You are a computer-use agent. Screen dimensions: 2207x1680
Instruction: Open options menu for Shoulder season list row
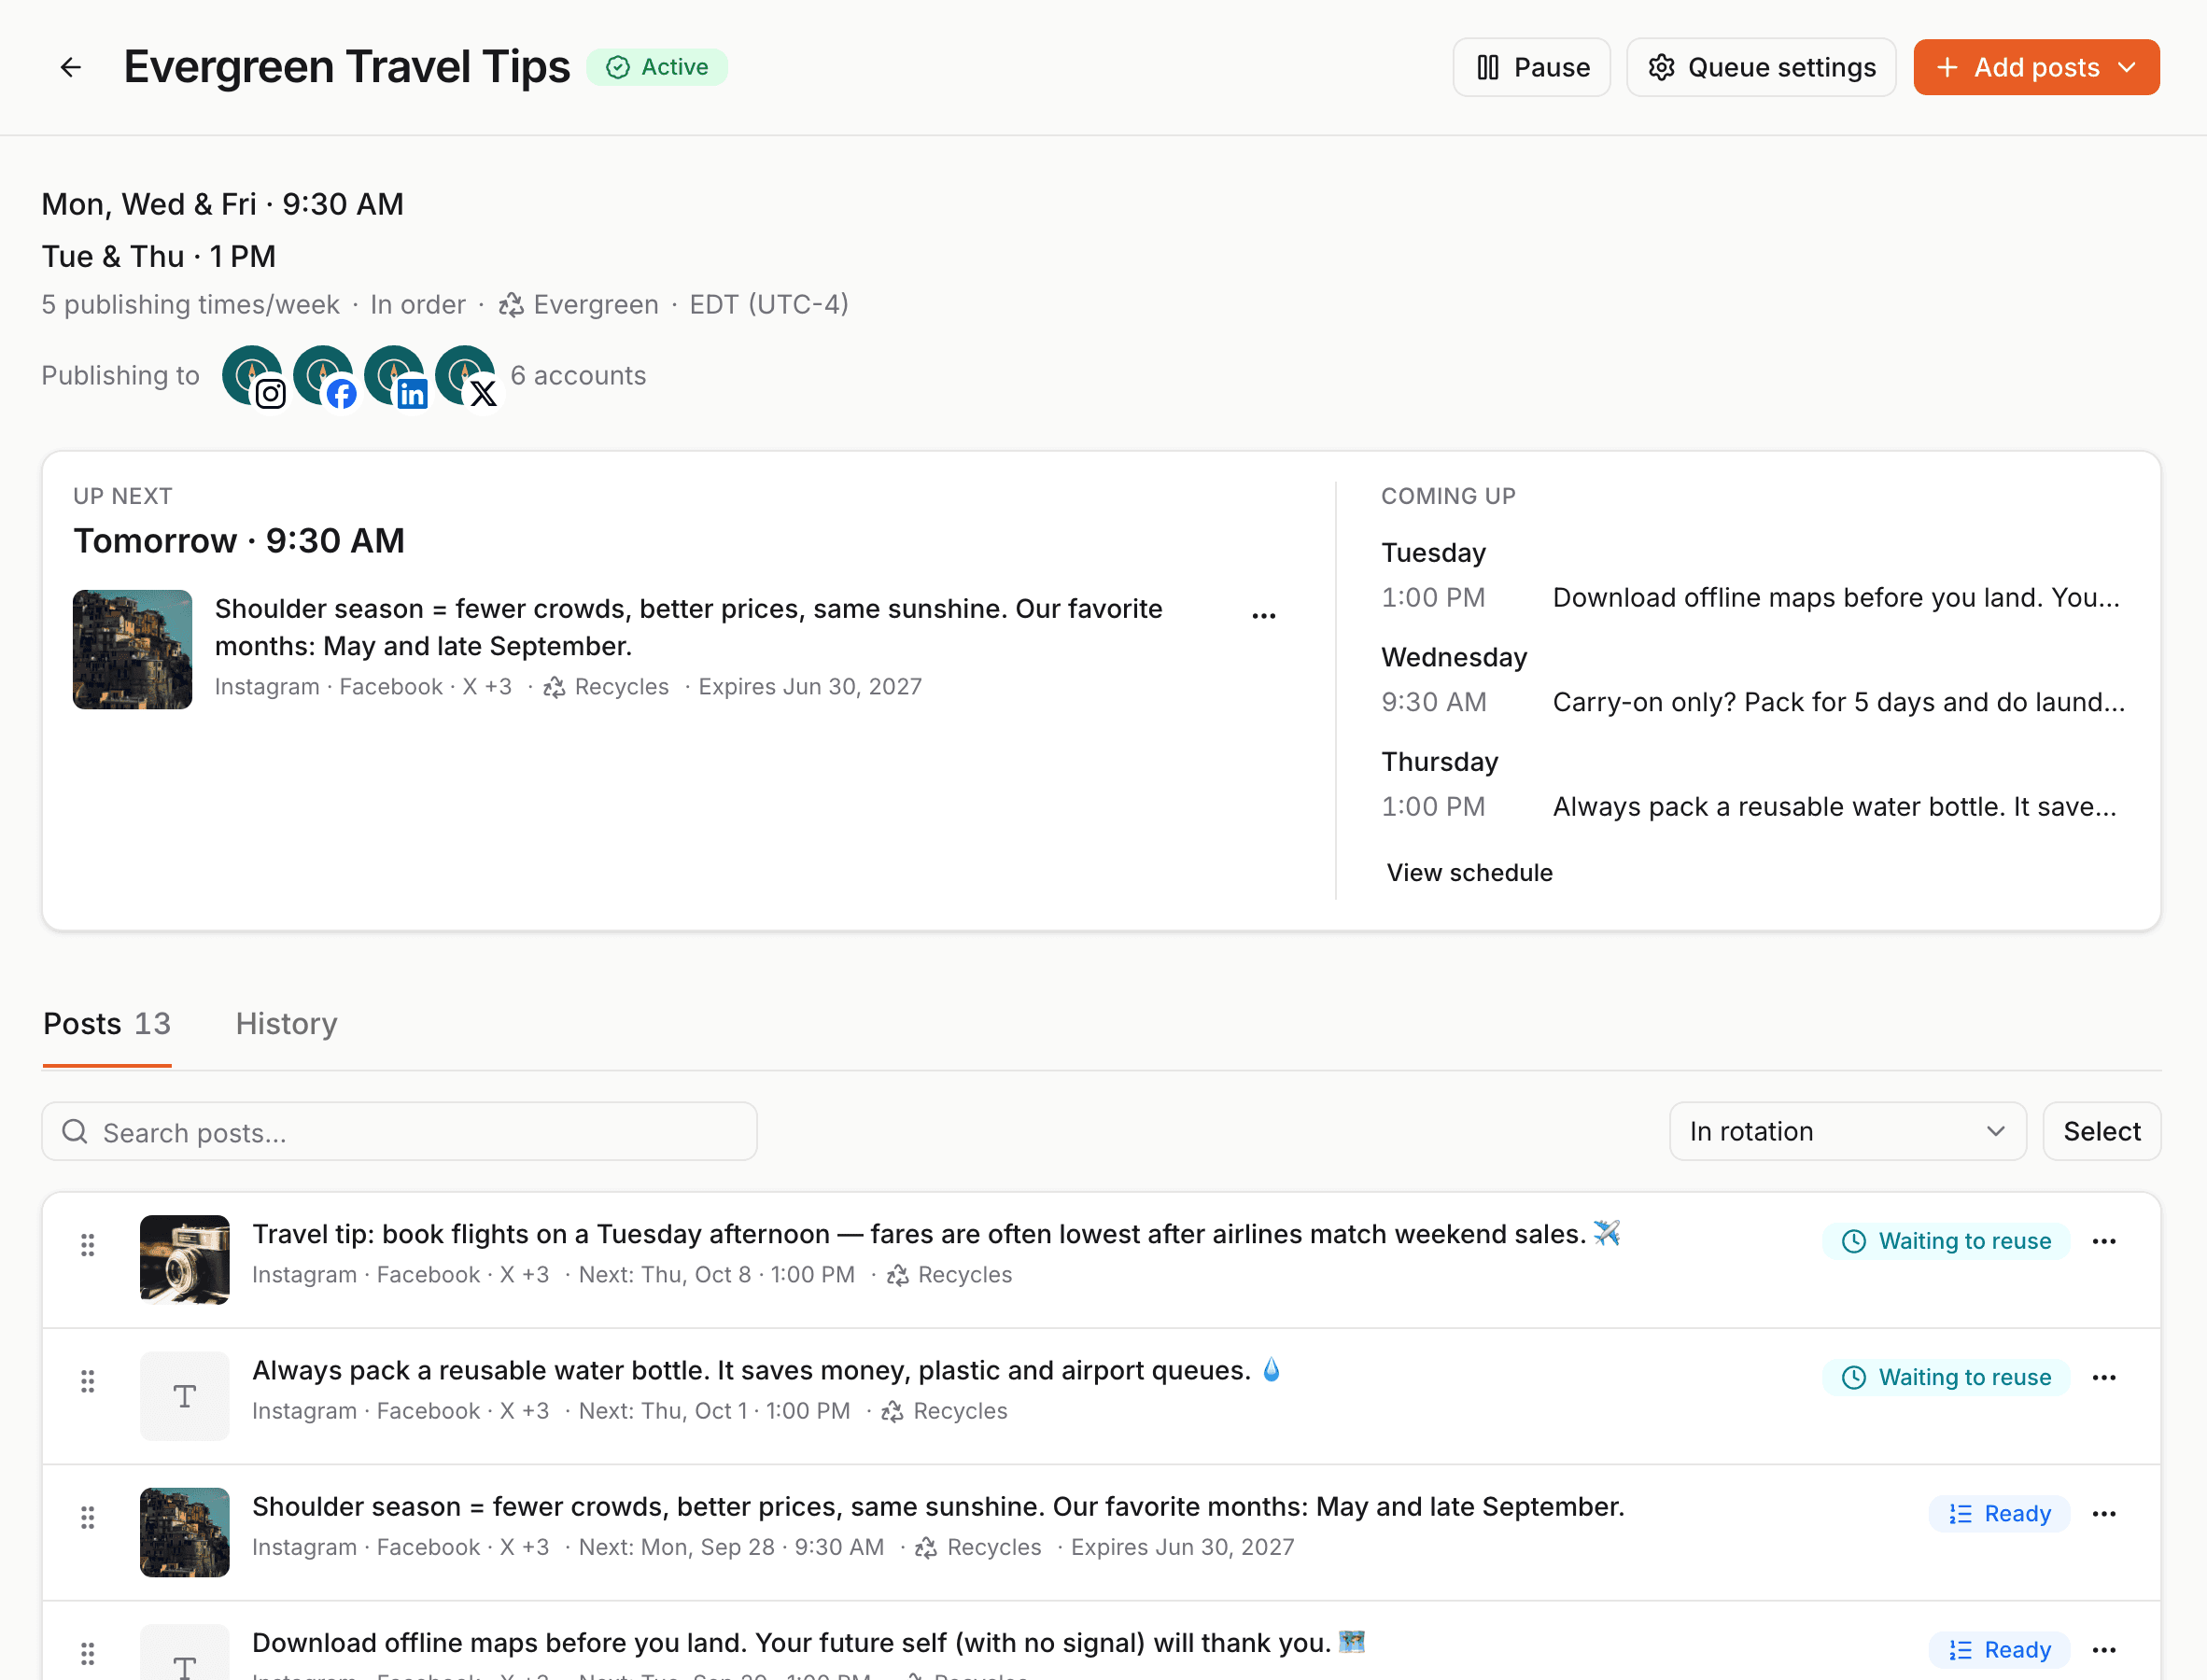click(2104, 1514)
